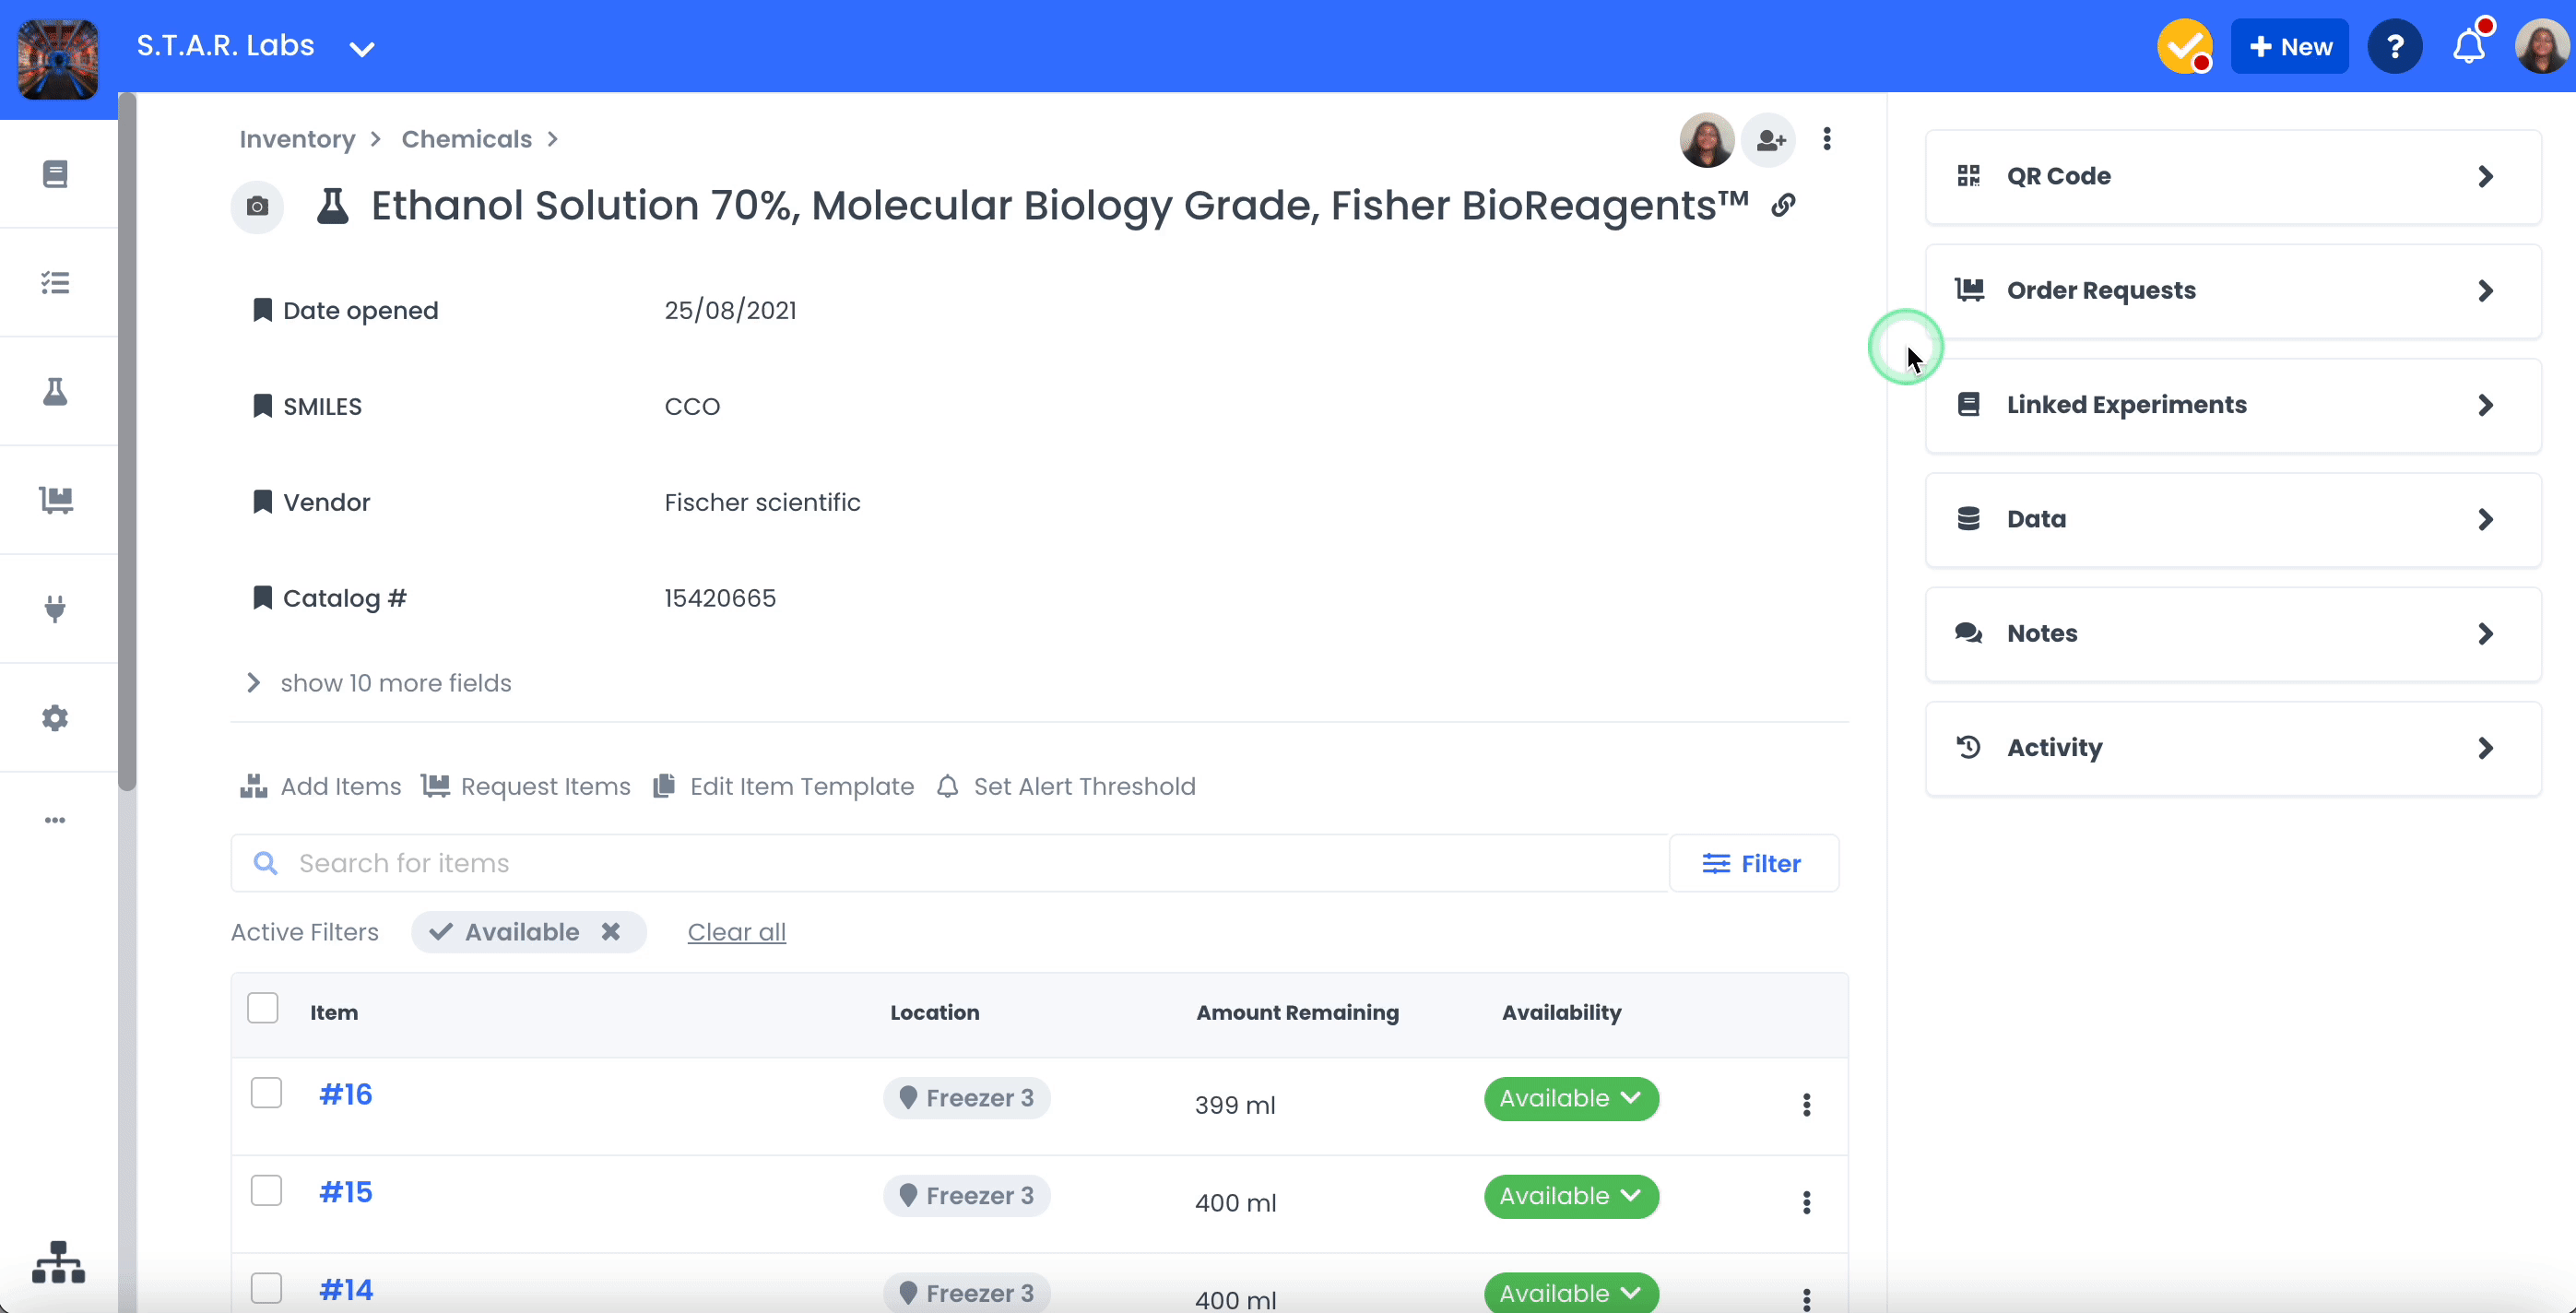Screen dimensions: 2576x1313
Task: Tick the checkbox for item #15
Action: (x=266, y=1191)
